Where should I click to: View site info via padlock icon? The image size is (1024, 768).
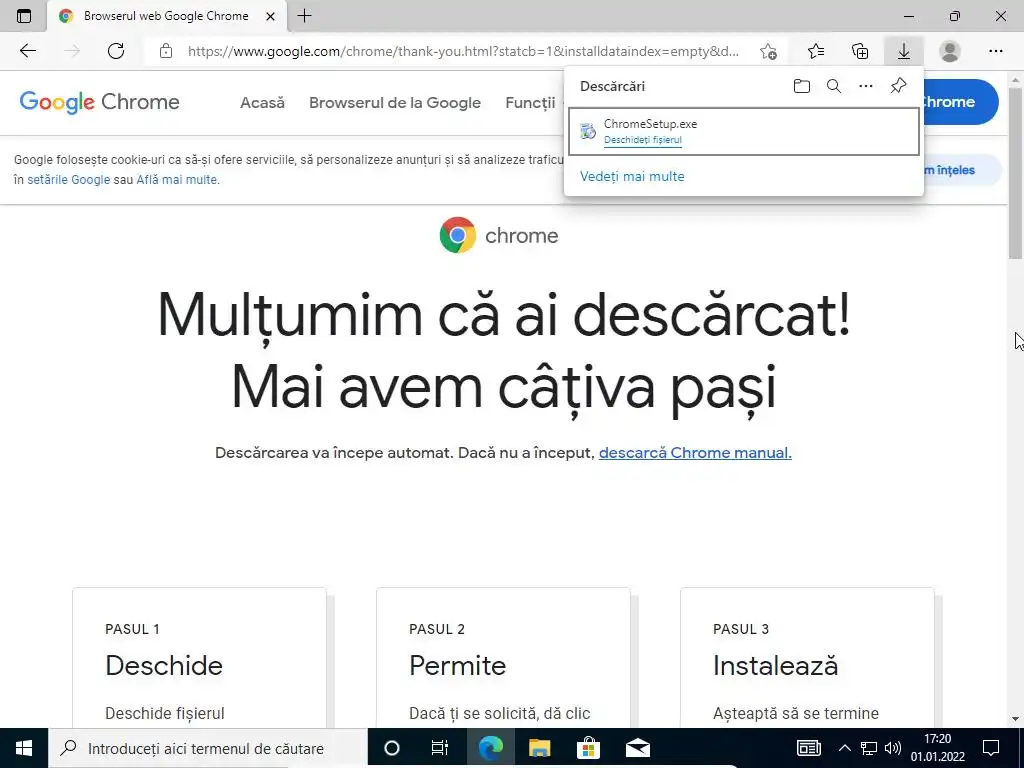click(166, 51)
